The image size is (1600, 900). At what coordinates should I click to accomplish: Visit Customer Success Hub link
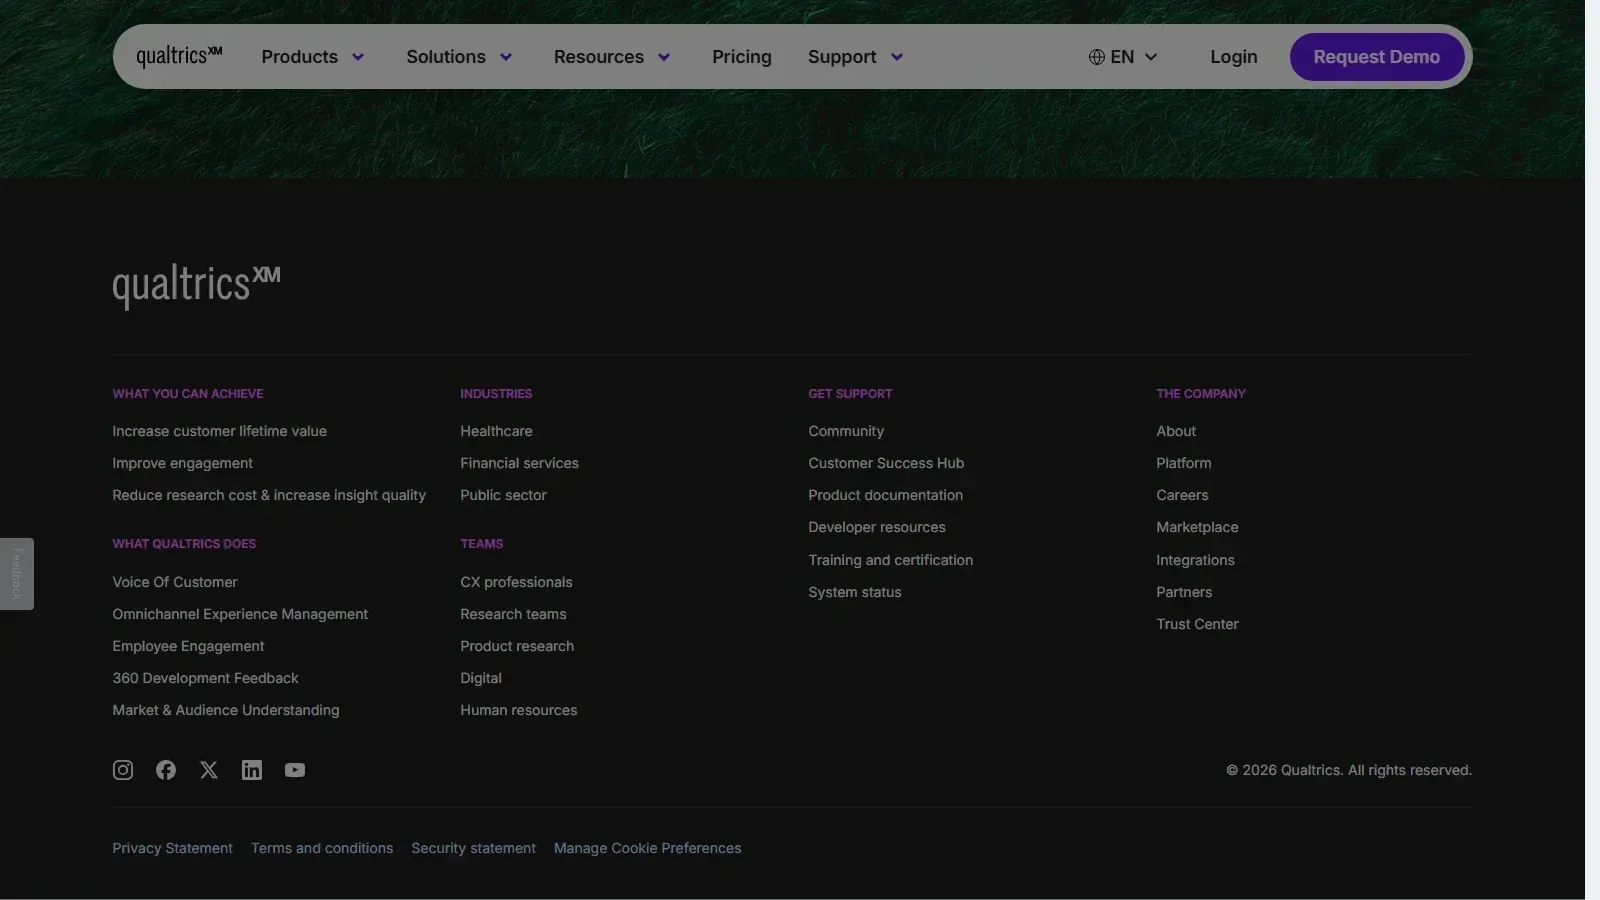(886, 463)
